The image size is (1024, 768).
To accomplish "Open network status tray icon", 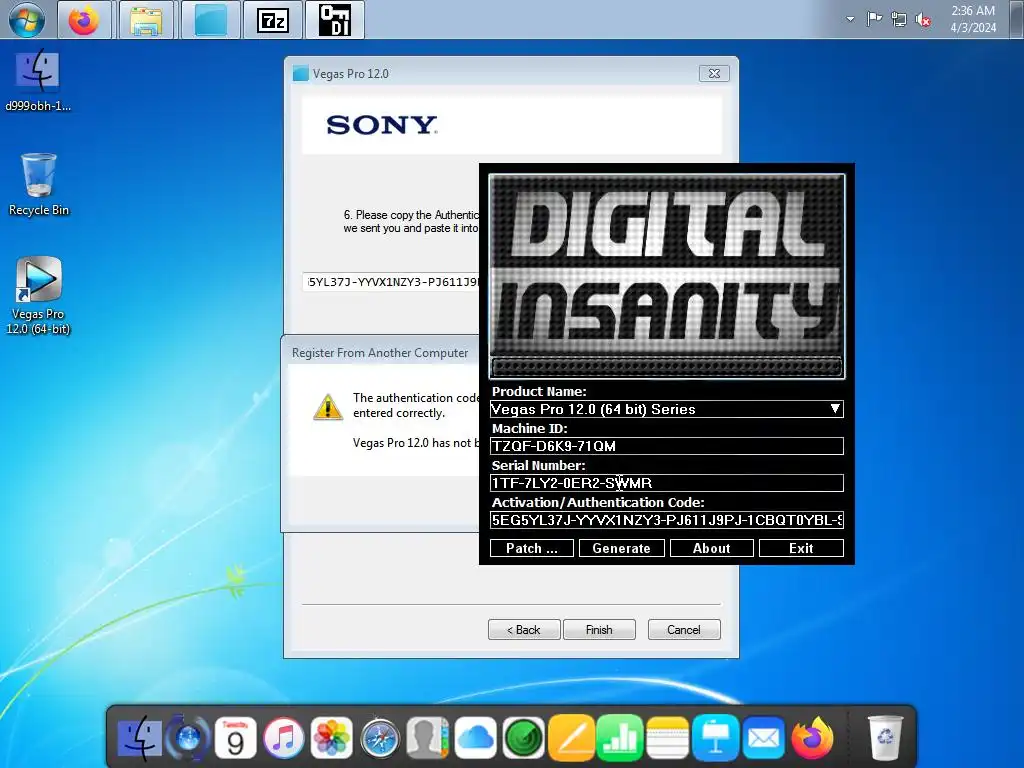I will click(899, 19).
